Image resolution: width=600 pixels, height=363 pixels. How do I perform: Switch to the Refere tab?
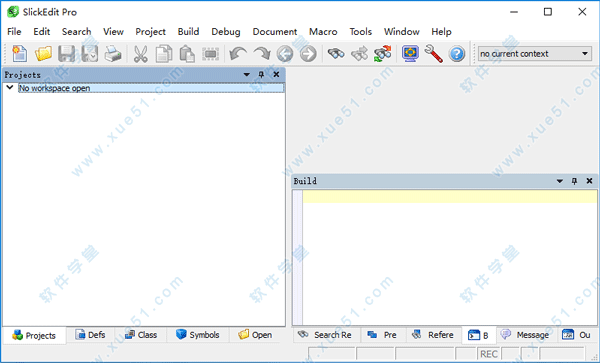tap(433, 335)
